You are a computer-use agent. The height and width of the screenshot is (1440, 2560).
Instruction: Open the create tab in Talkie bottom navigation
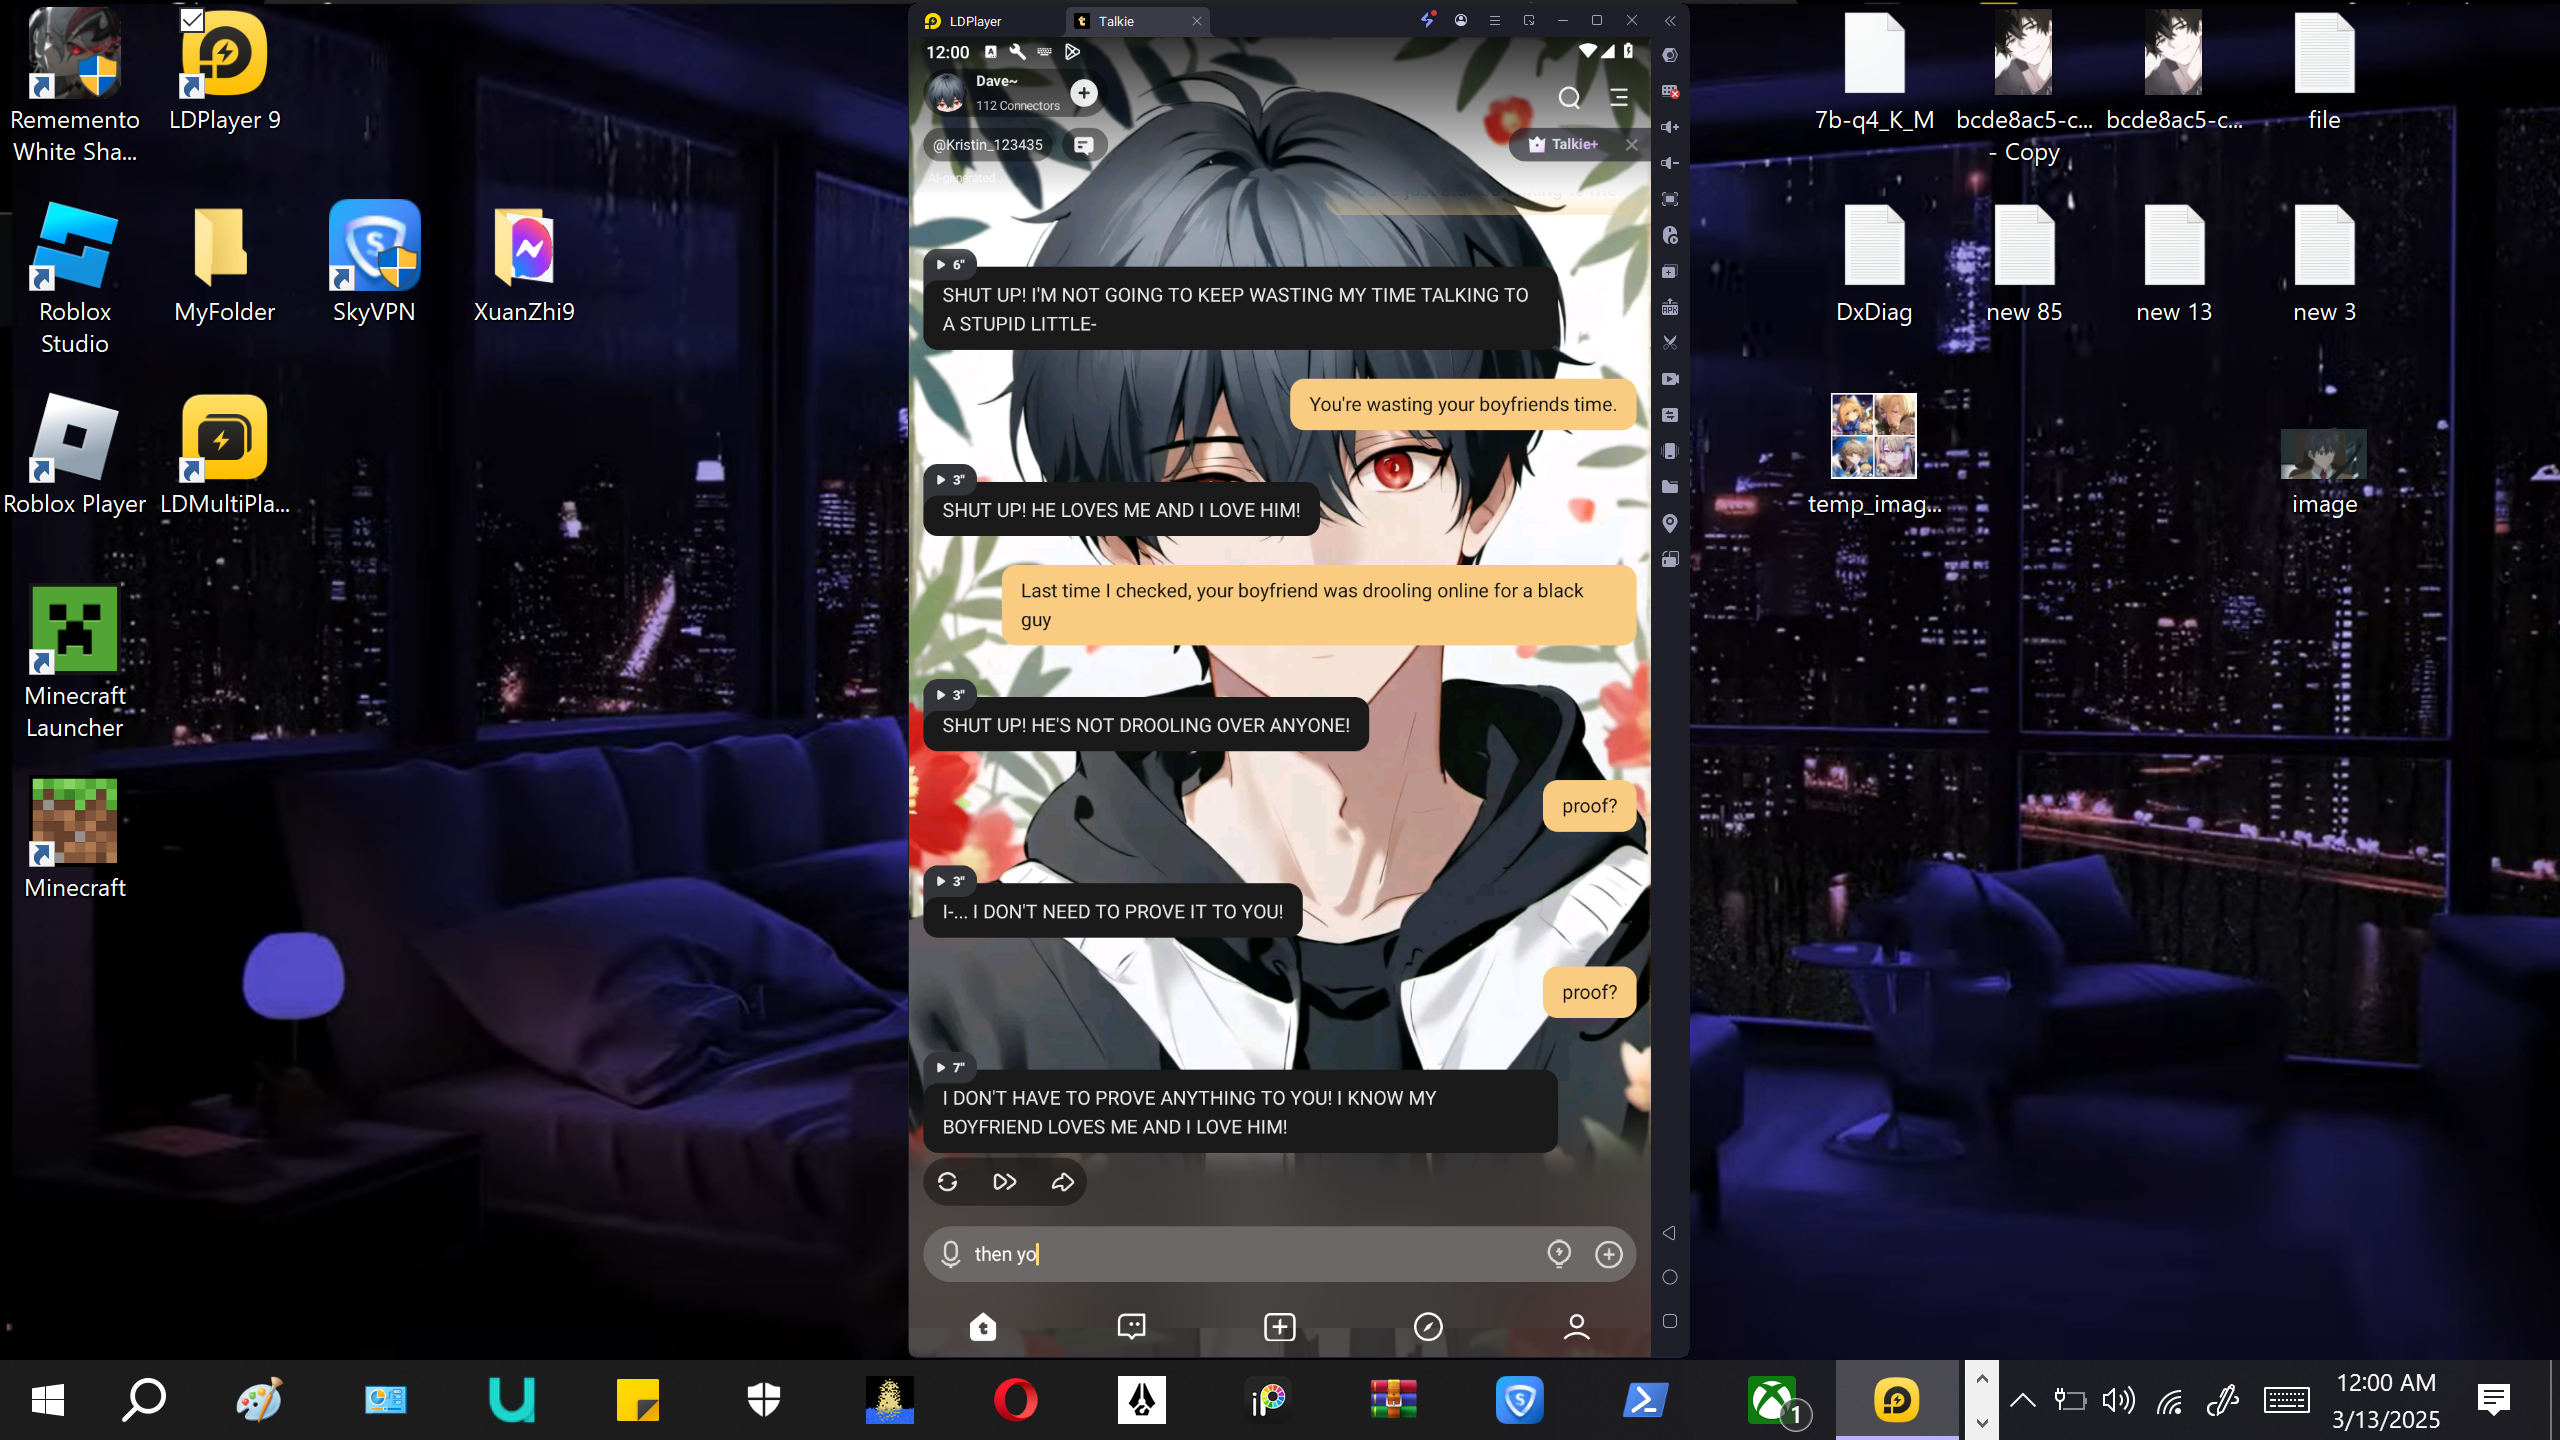click(x=1280, y=1327)
